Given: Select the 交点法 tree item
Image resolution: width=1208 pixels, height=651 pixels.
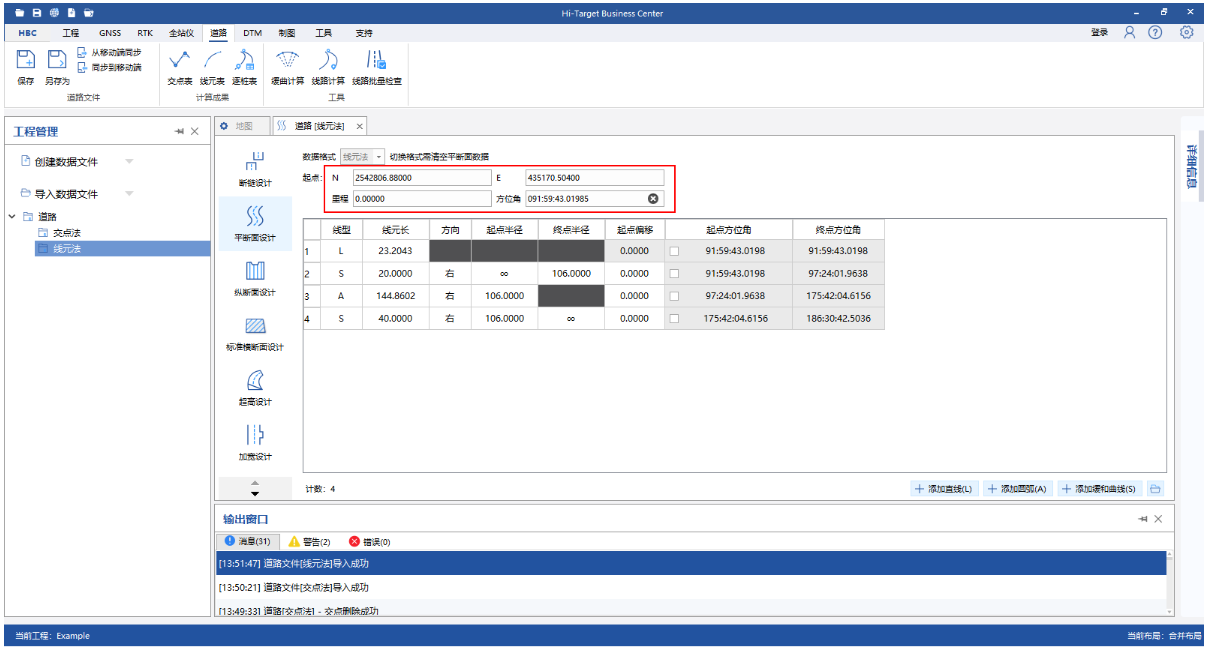Looking at the screenshot, I should 67,232.
